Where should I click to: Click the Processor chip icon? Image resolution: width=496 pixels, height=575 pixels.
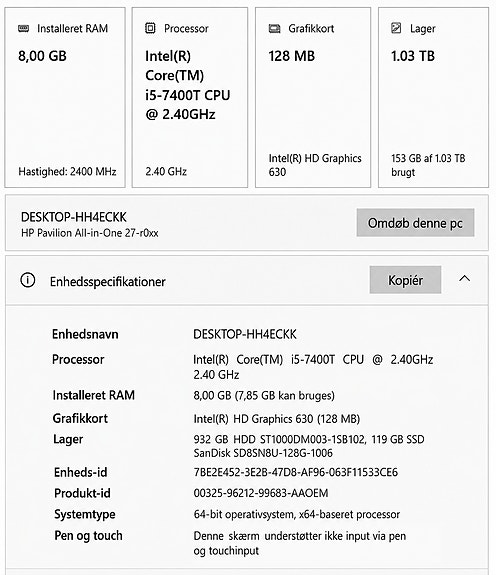[x=150, y=28]
